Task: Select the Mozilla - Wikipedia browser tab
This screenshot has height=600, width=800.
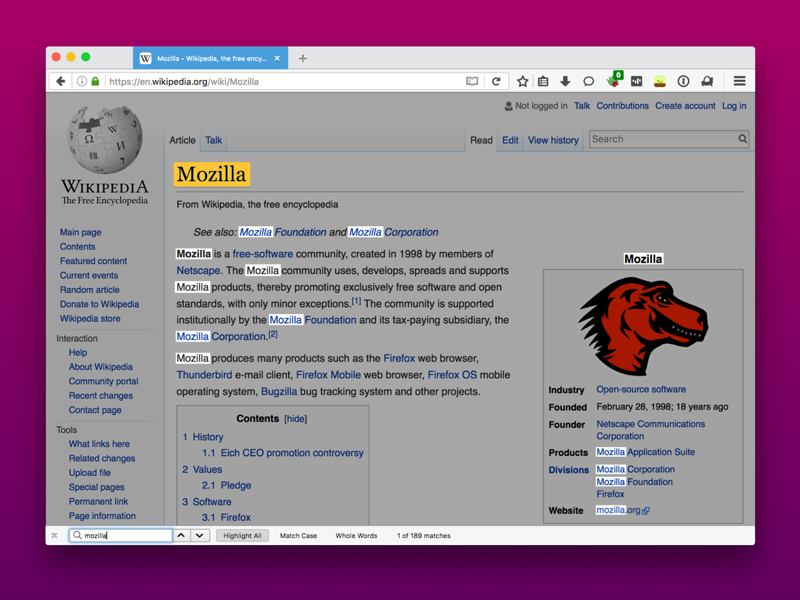Action: pos(211,59)
